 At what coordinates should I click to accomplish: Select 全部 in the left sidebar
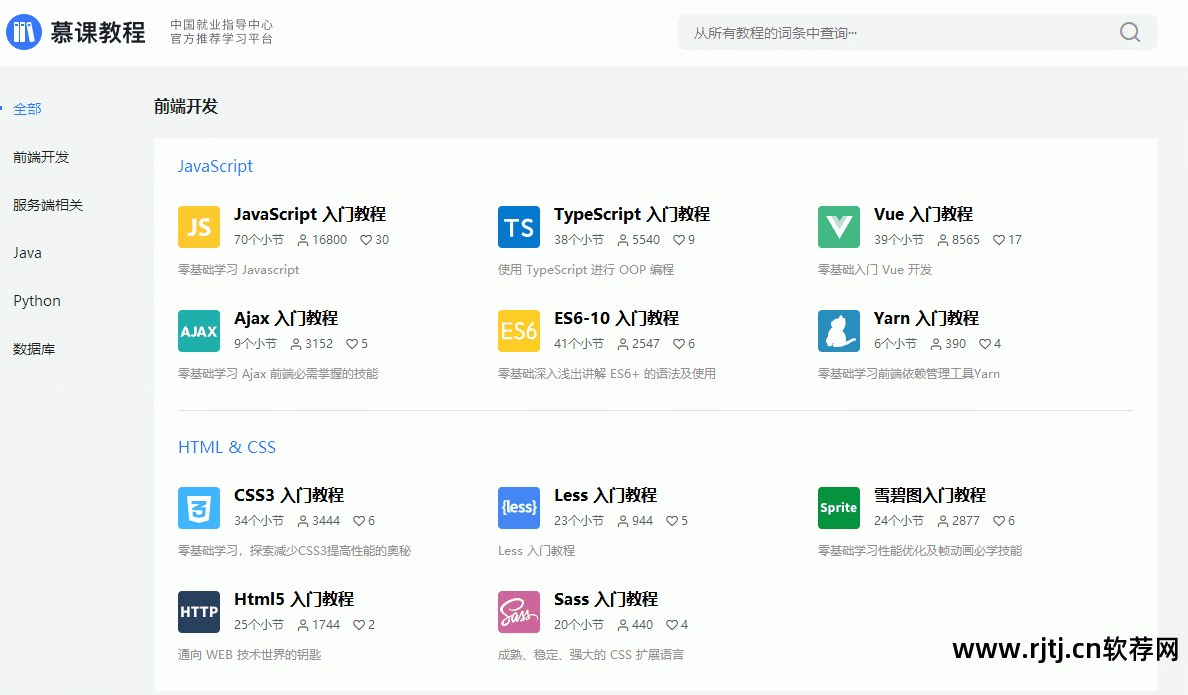(x=27, y=109)
